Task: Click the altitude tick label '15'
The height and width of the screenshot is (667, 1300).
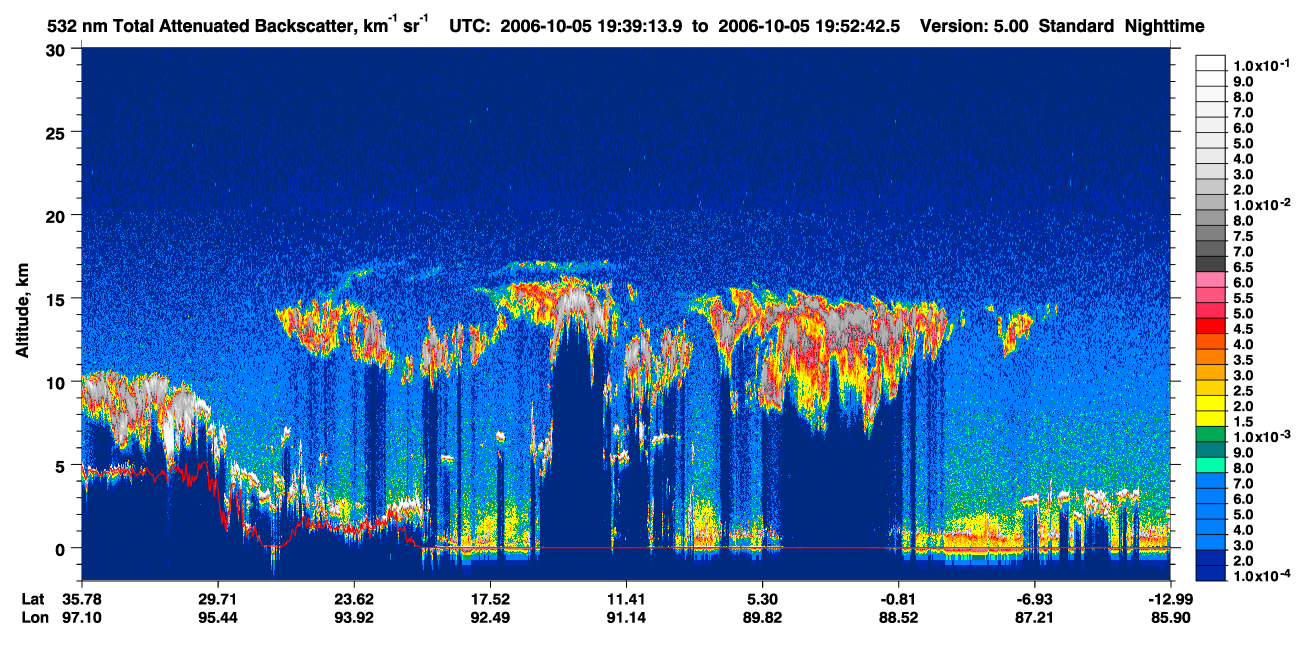Action: (57, 298)
